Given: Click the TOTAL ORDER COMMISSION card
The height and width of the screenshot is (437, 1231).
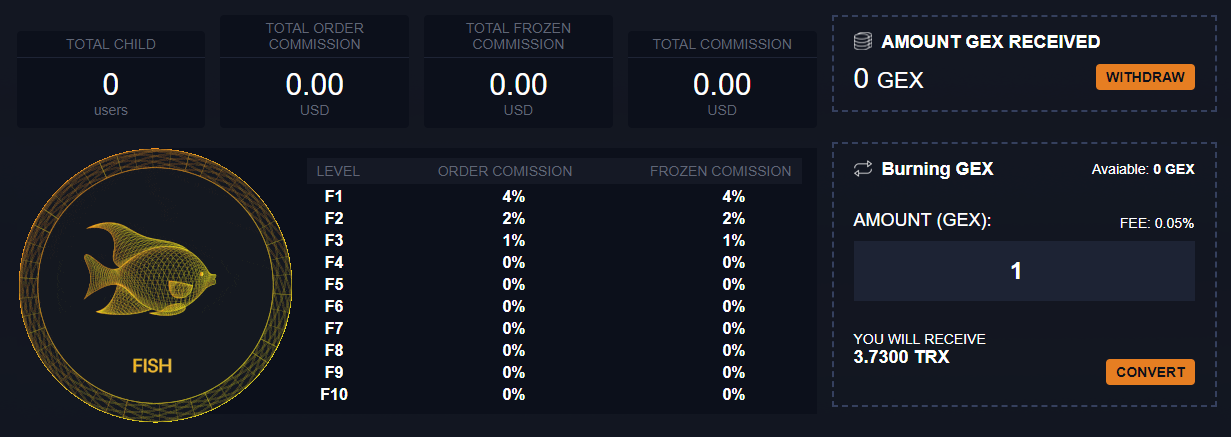Looking at the screenshot, I should click(315, 71).
